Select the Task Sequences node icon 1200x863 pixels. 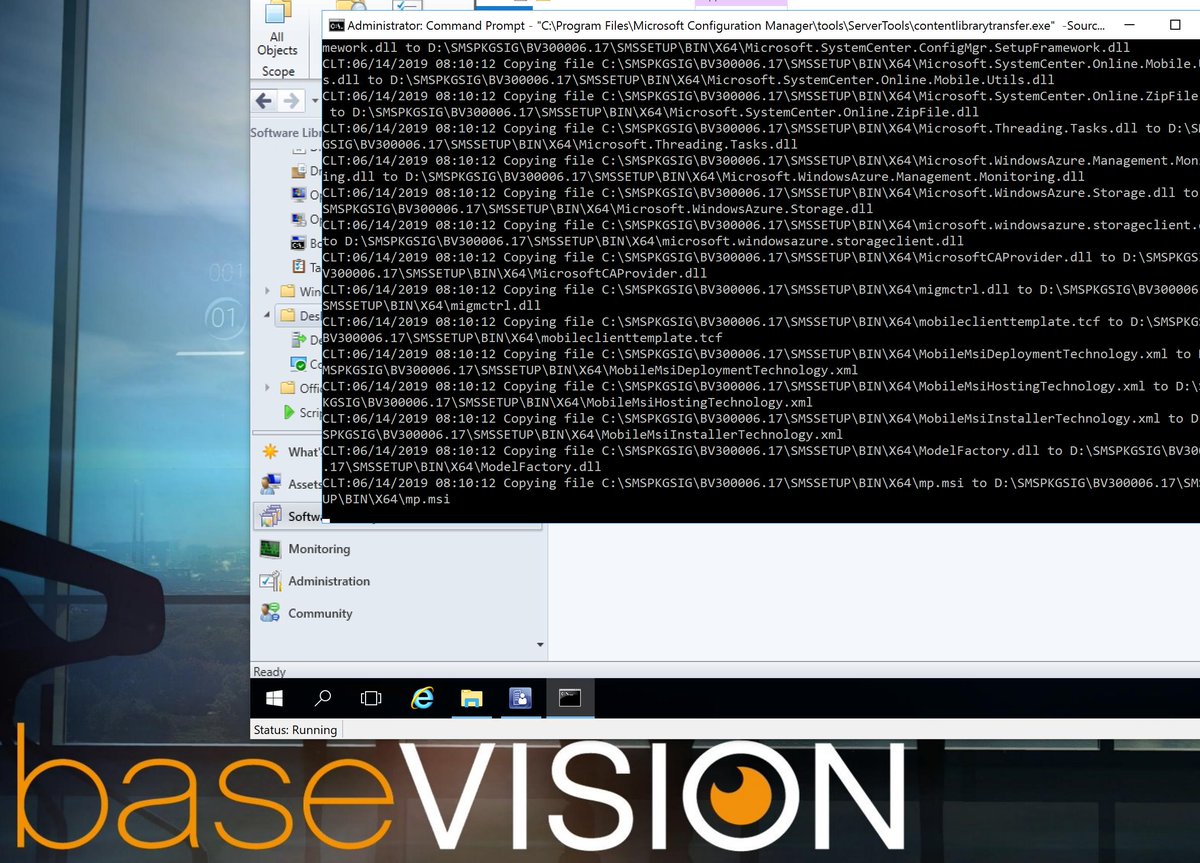click(299, 267)
